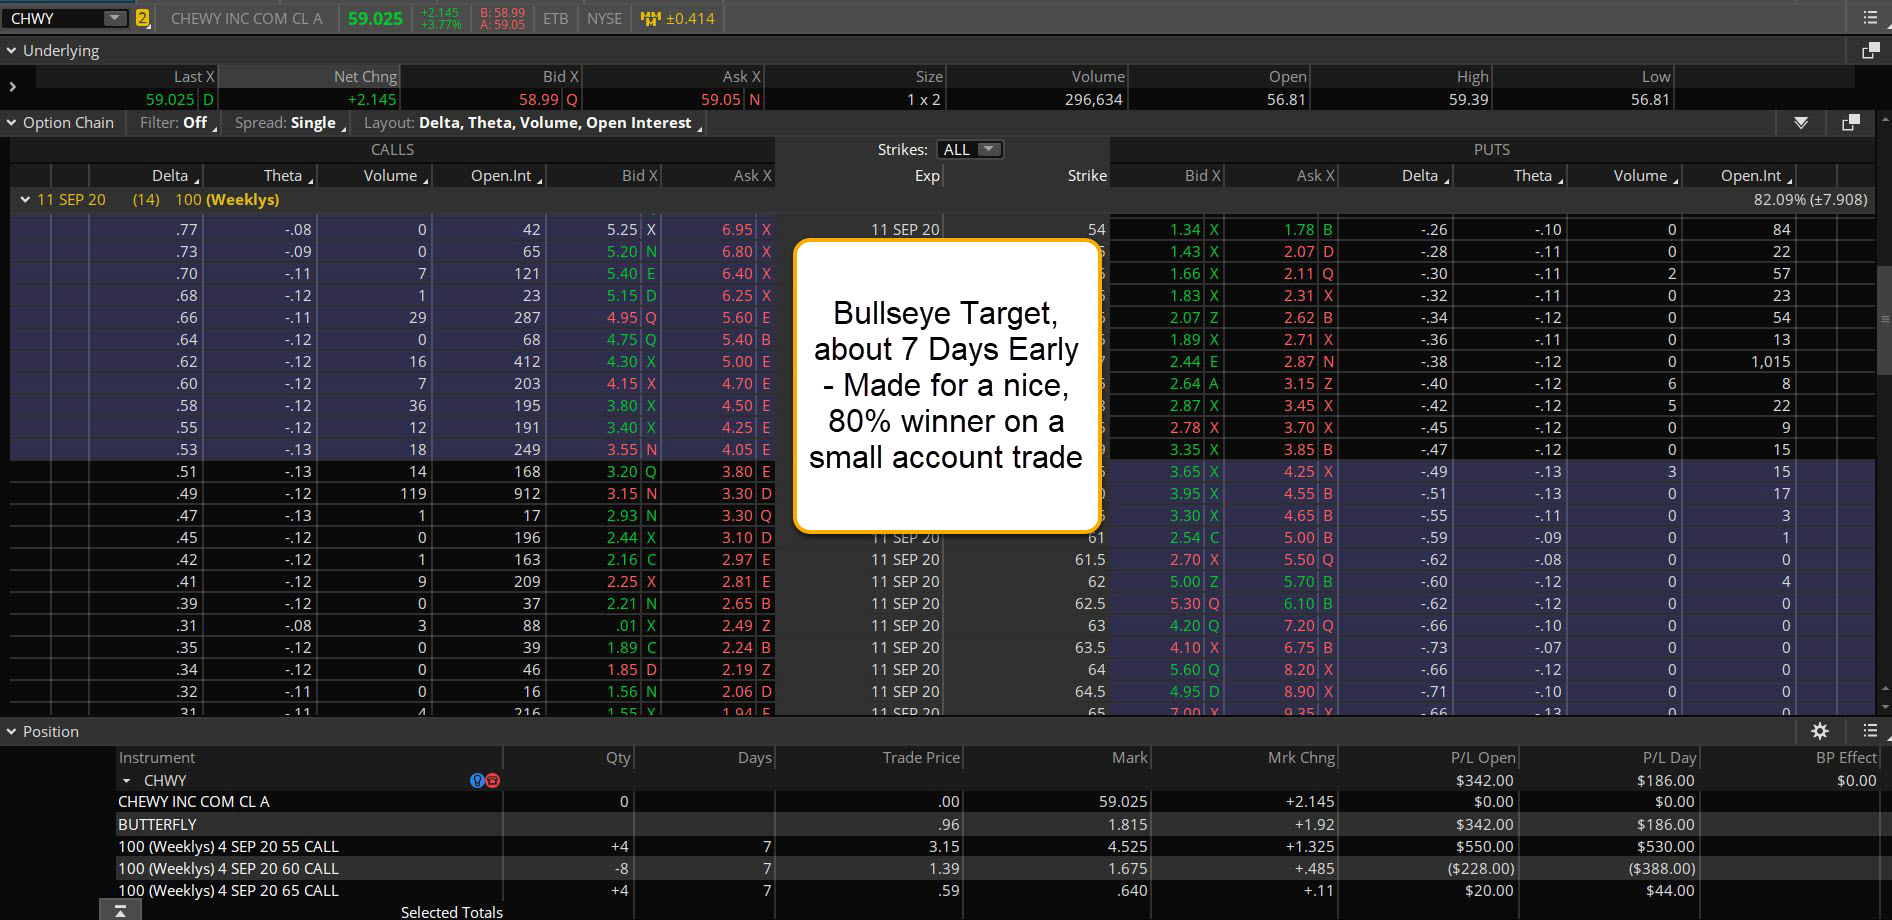
Task: Open Position settings with the gear icon
Action: [1820, 731]
